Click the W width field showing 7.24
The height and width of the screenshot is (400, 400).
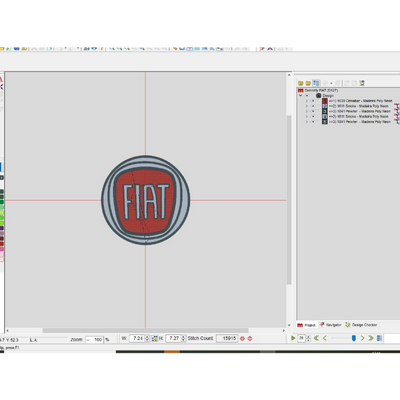137,338
